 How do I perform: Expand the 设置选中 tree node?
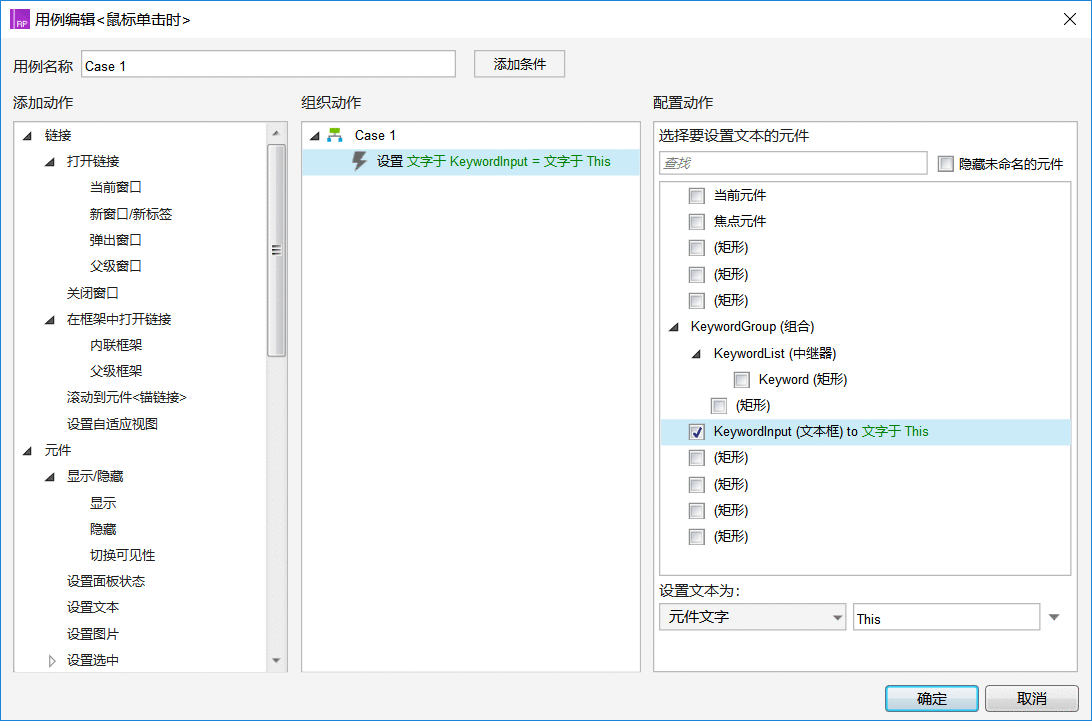click(x=52, y=660)
